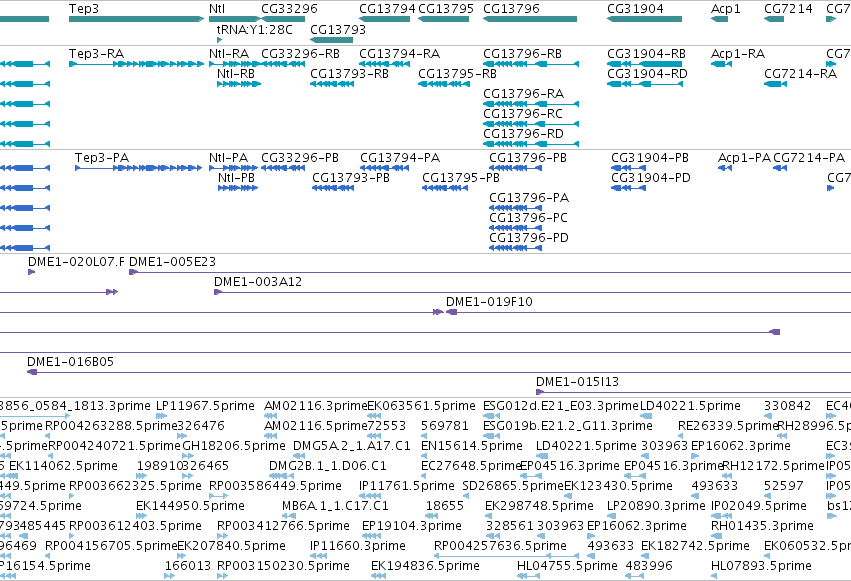The height and width of the screenshot is (581, 851).
Task: Click the DMG5A.2_1.A17.C1 EST label
Action: [x=352, y=446]
